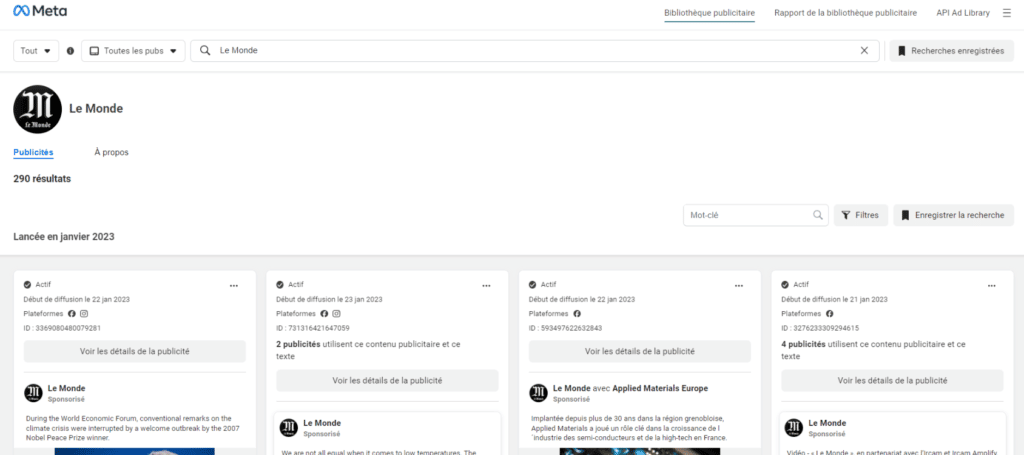View details of ad 731316421647059
Viewport: 1024px width, 455px height.
click(x=387, y=380)
